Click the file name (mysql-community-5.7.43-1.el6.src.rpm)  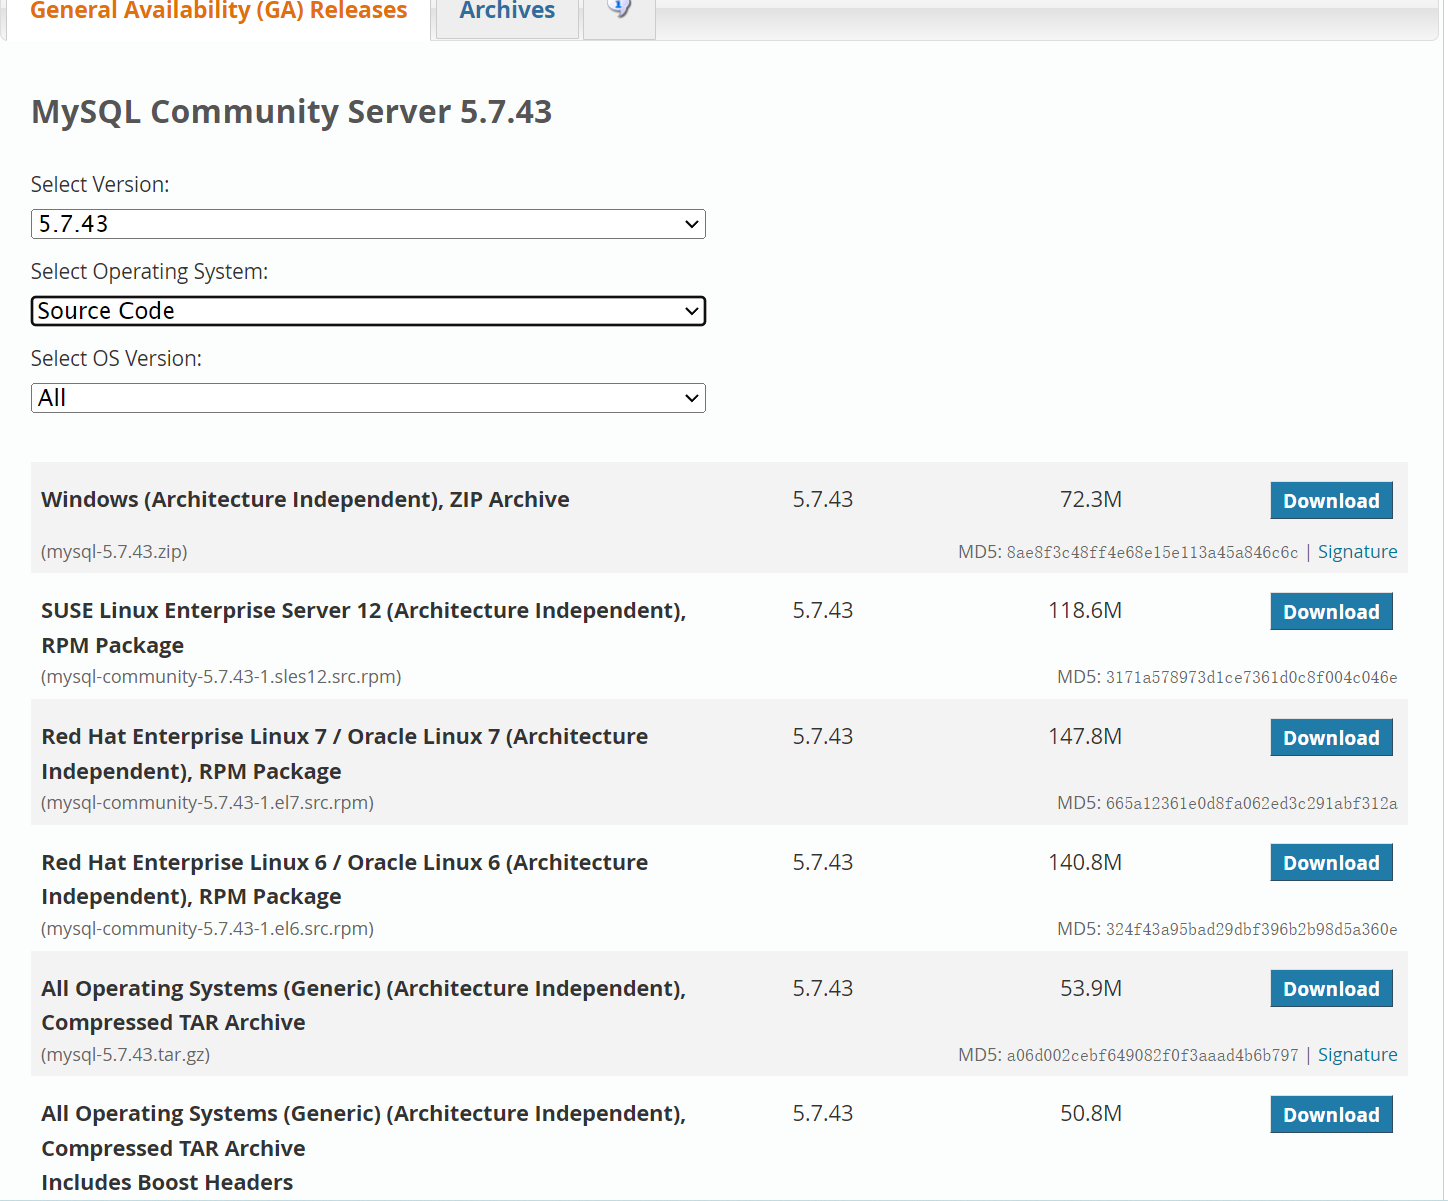click(207, 929)
